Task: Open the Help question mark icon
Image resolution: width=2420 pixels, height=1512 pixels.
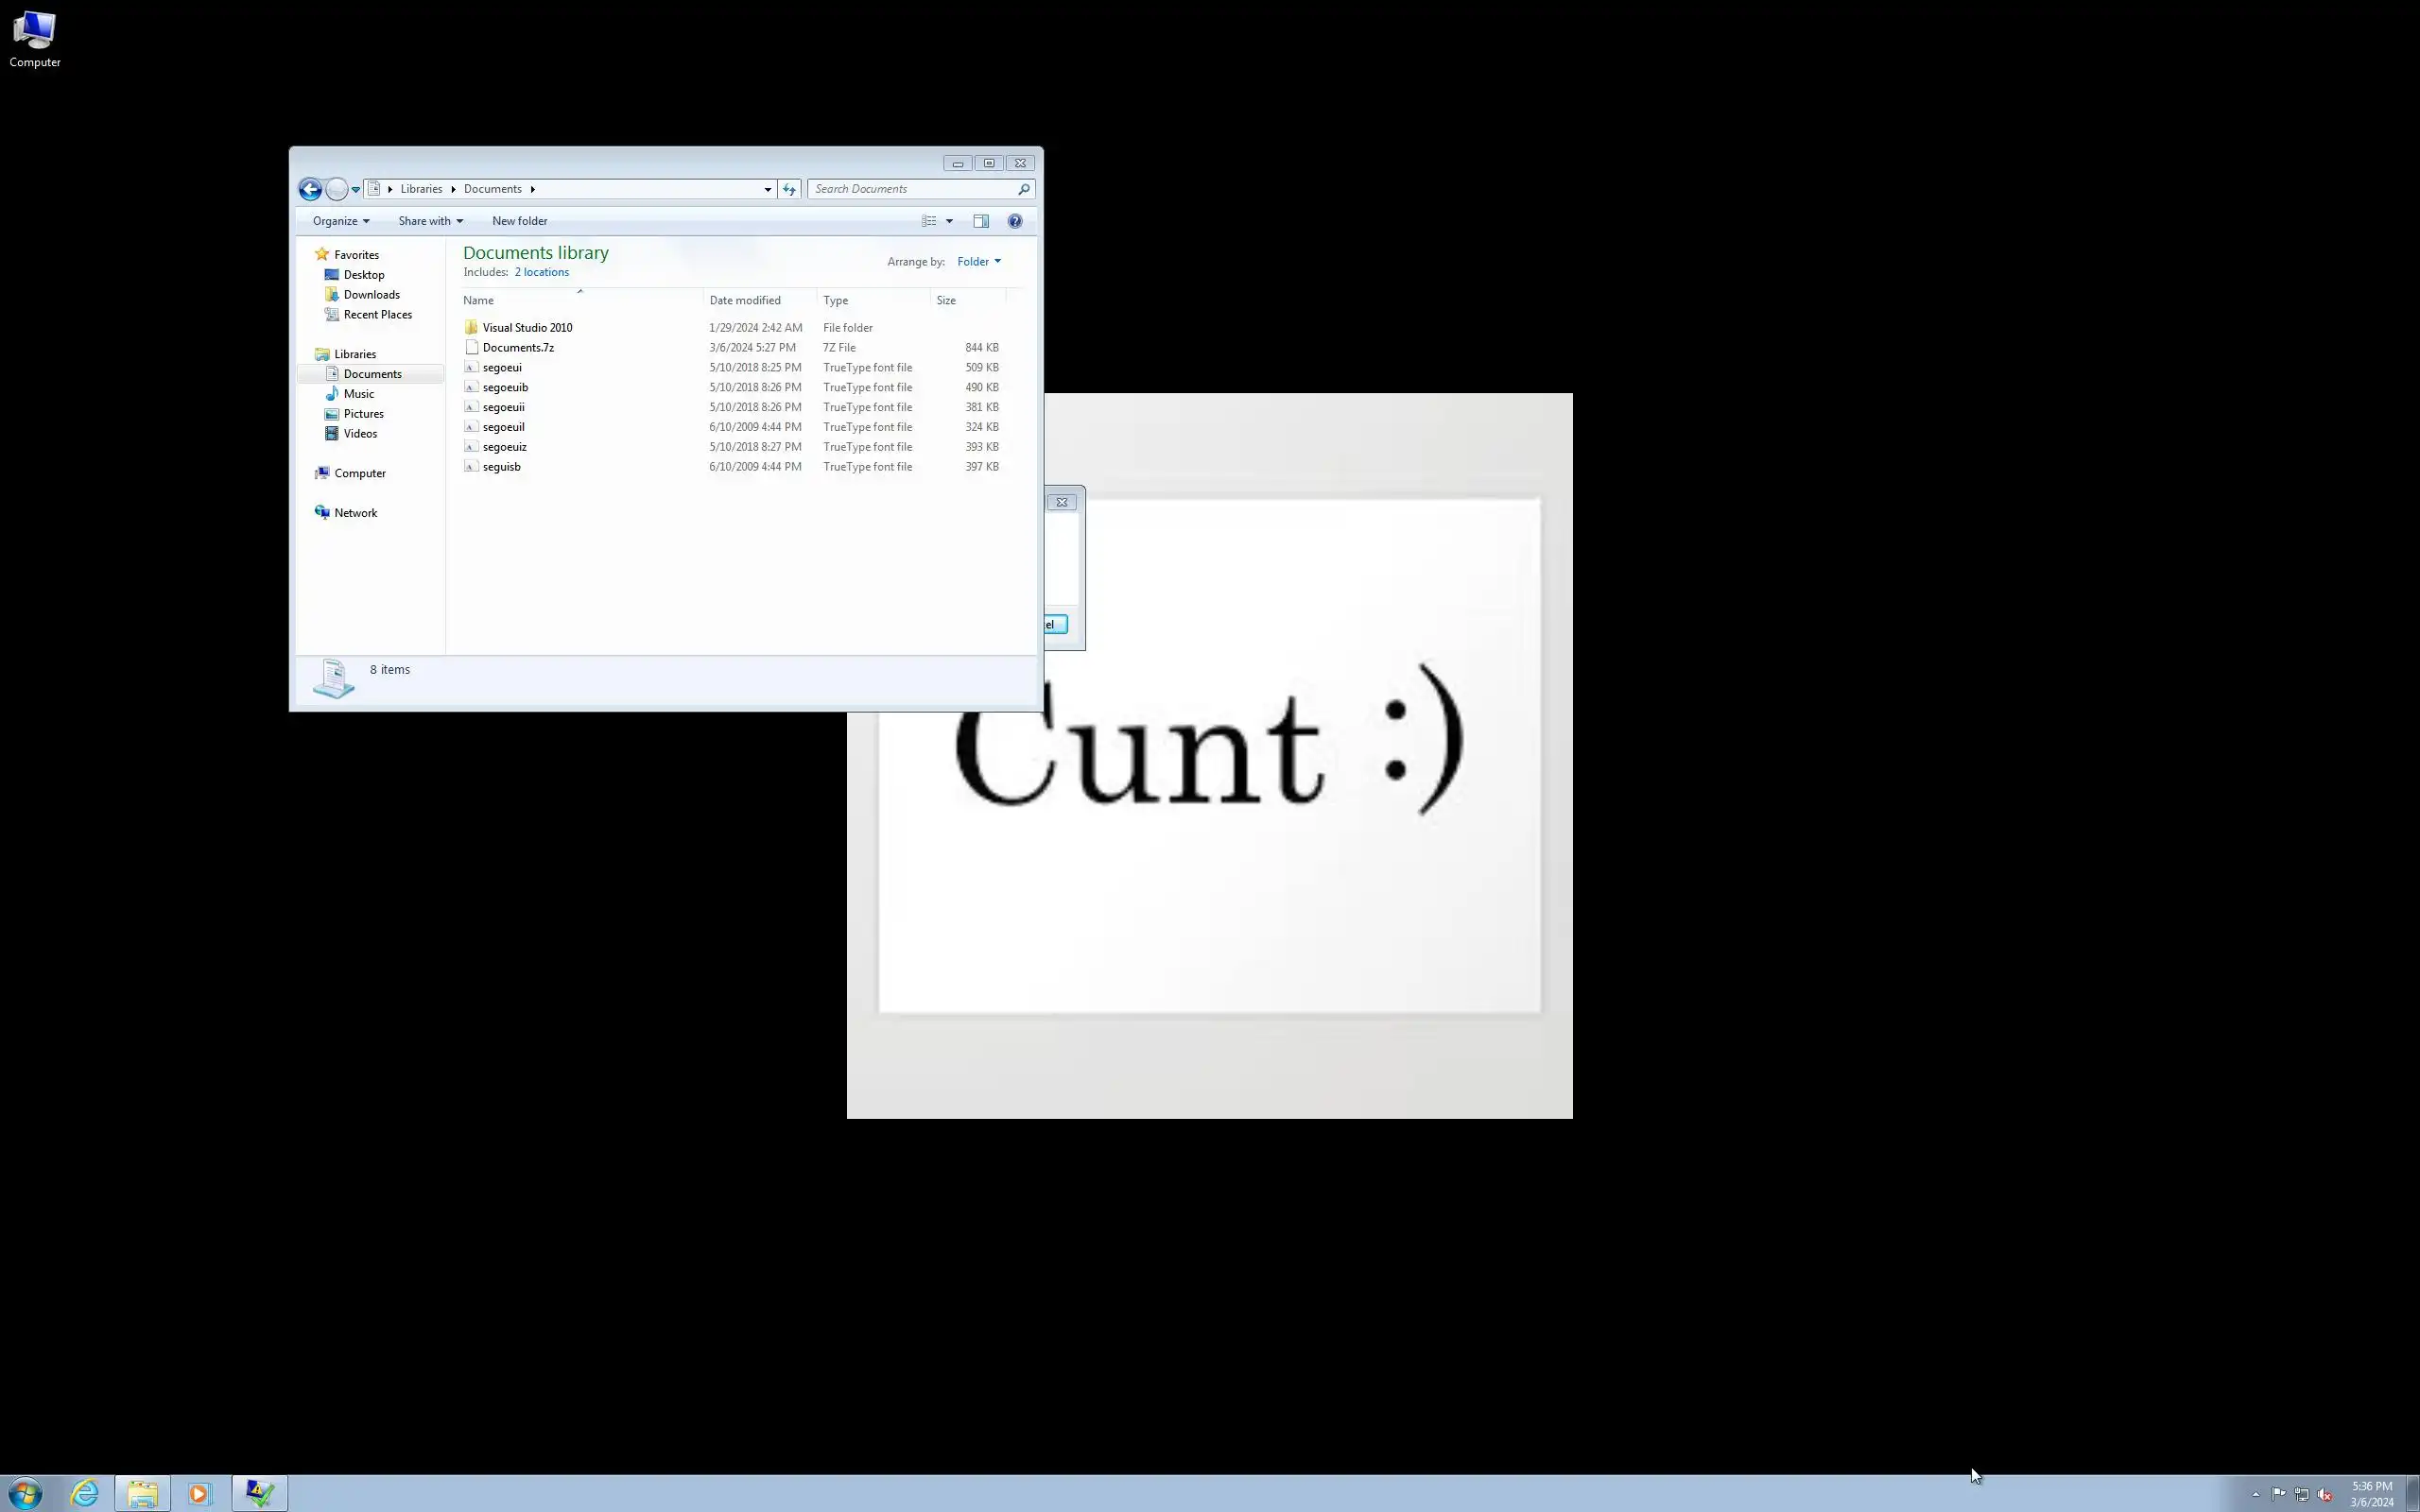Action: (x=1014, y=221)
